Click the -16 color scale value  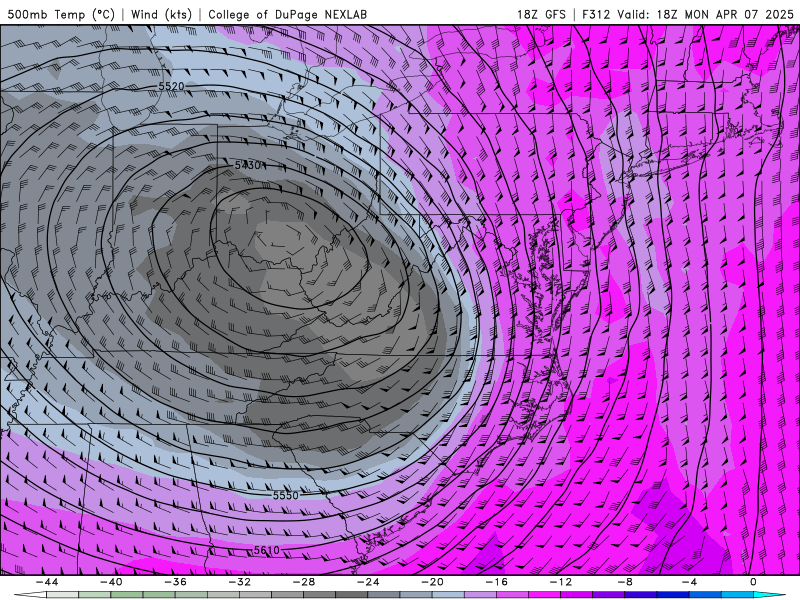(x=497, y=582)
